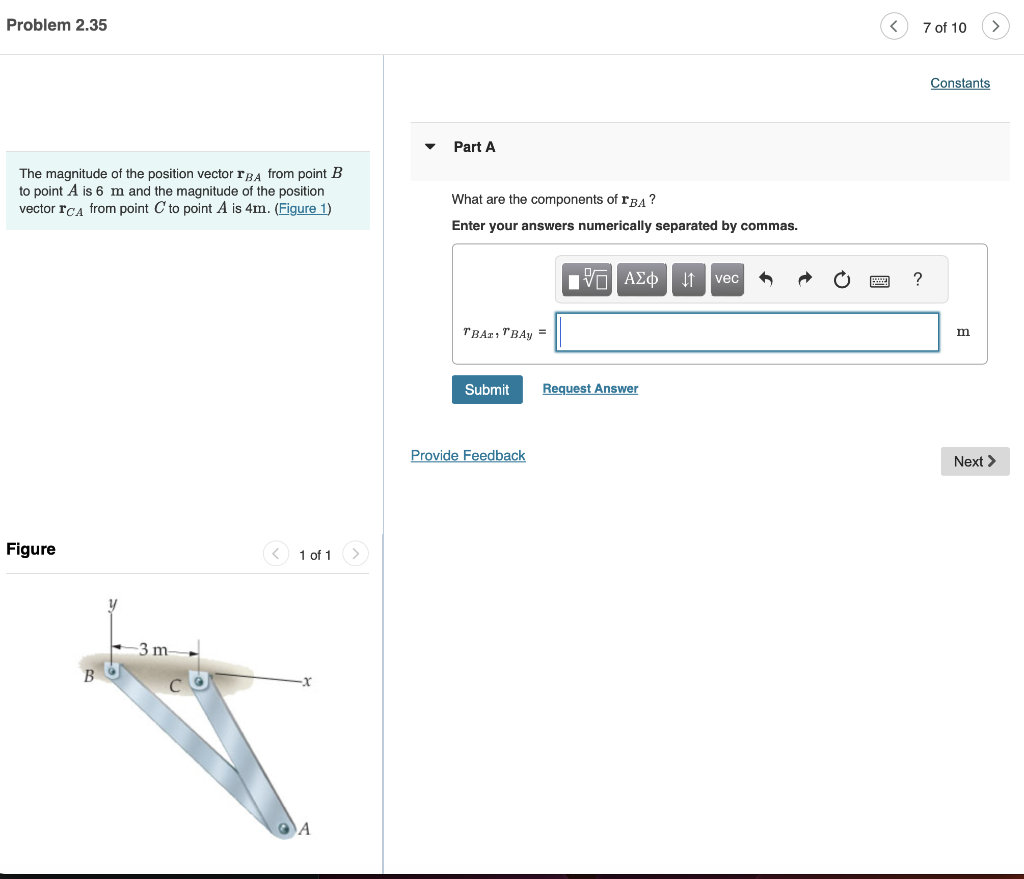Click the Next button at bottom right

click(974, 461)
